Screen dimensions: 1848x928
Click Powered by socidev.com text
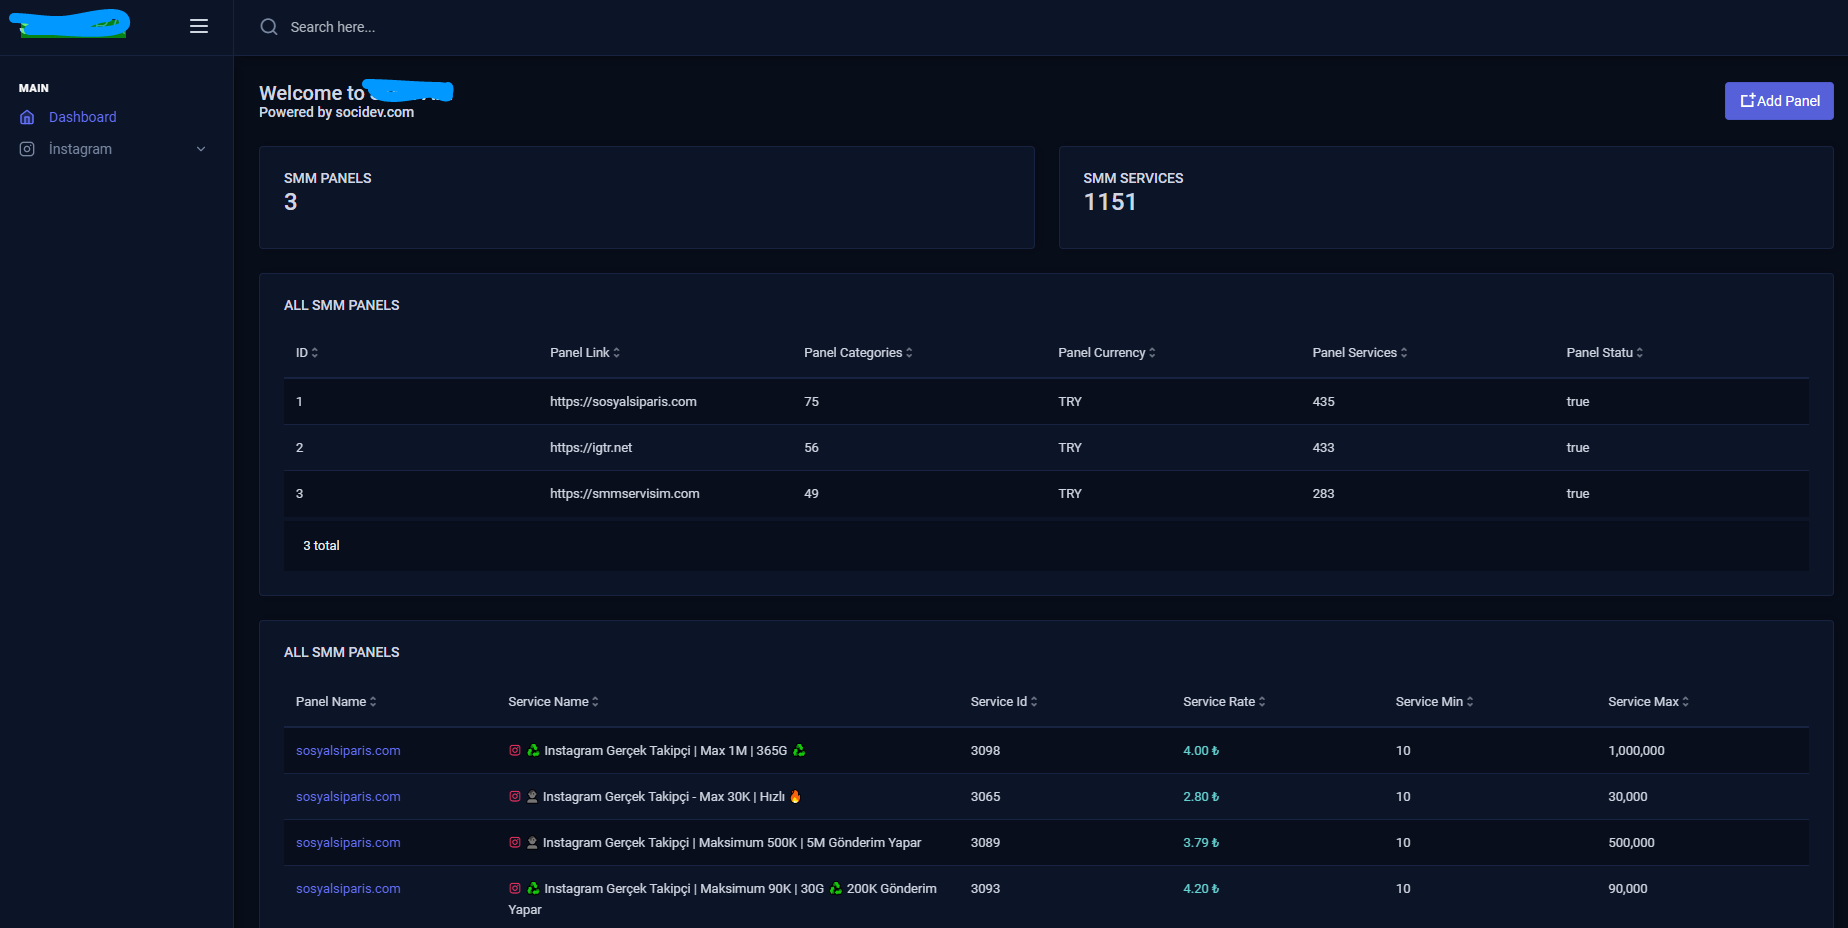pos(336,112)
